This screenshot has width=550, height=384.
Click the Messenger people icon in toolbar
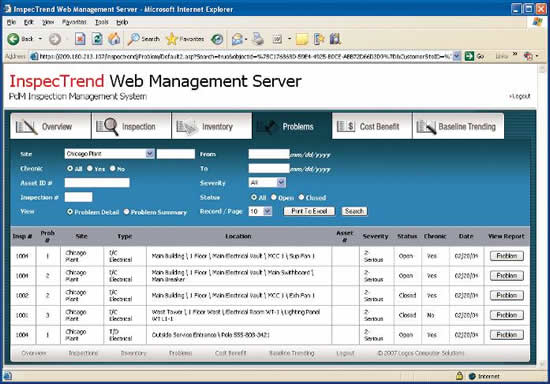point(318,39)
